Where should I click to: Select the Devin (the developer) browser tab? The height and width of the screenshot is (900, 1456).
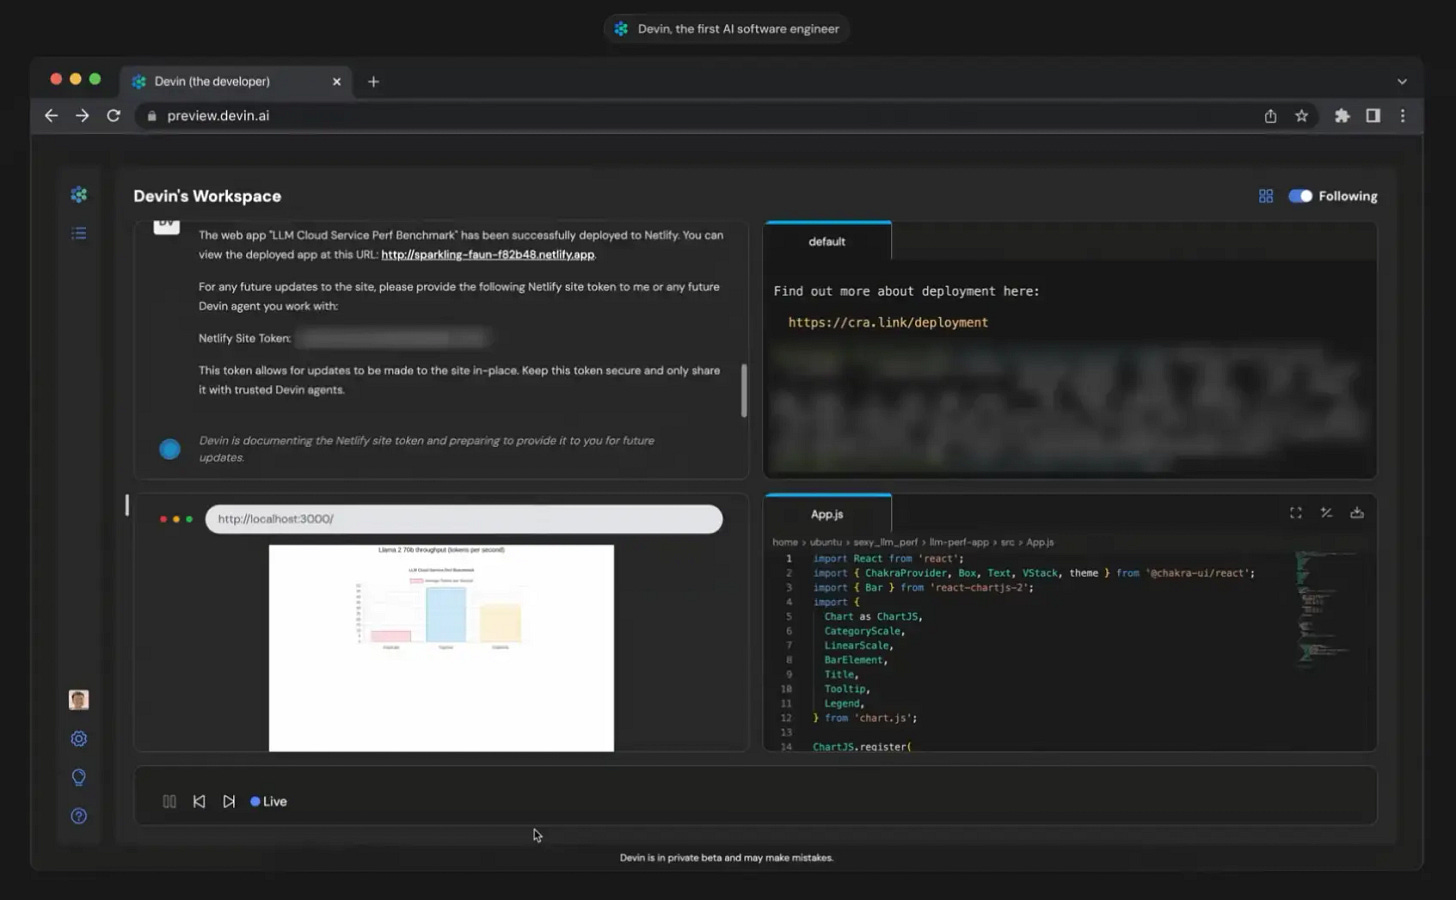[236, 82]
